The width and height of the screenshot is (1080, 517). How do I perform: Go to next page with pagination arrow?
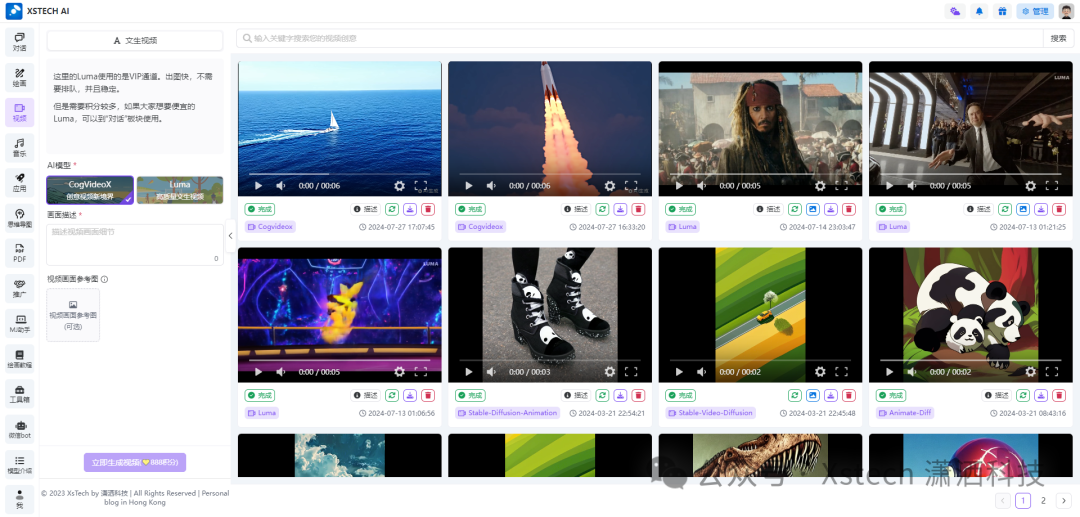click(x=1063, y=501)
